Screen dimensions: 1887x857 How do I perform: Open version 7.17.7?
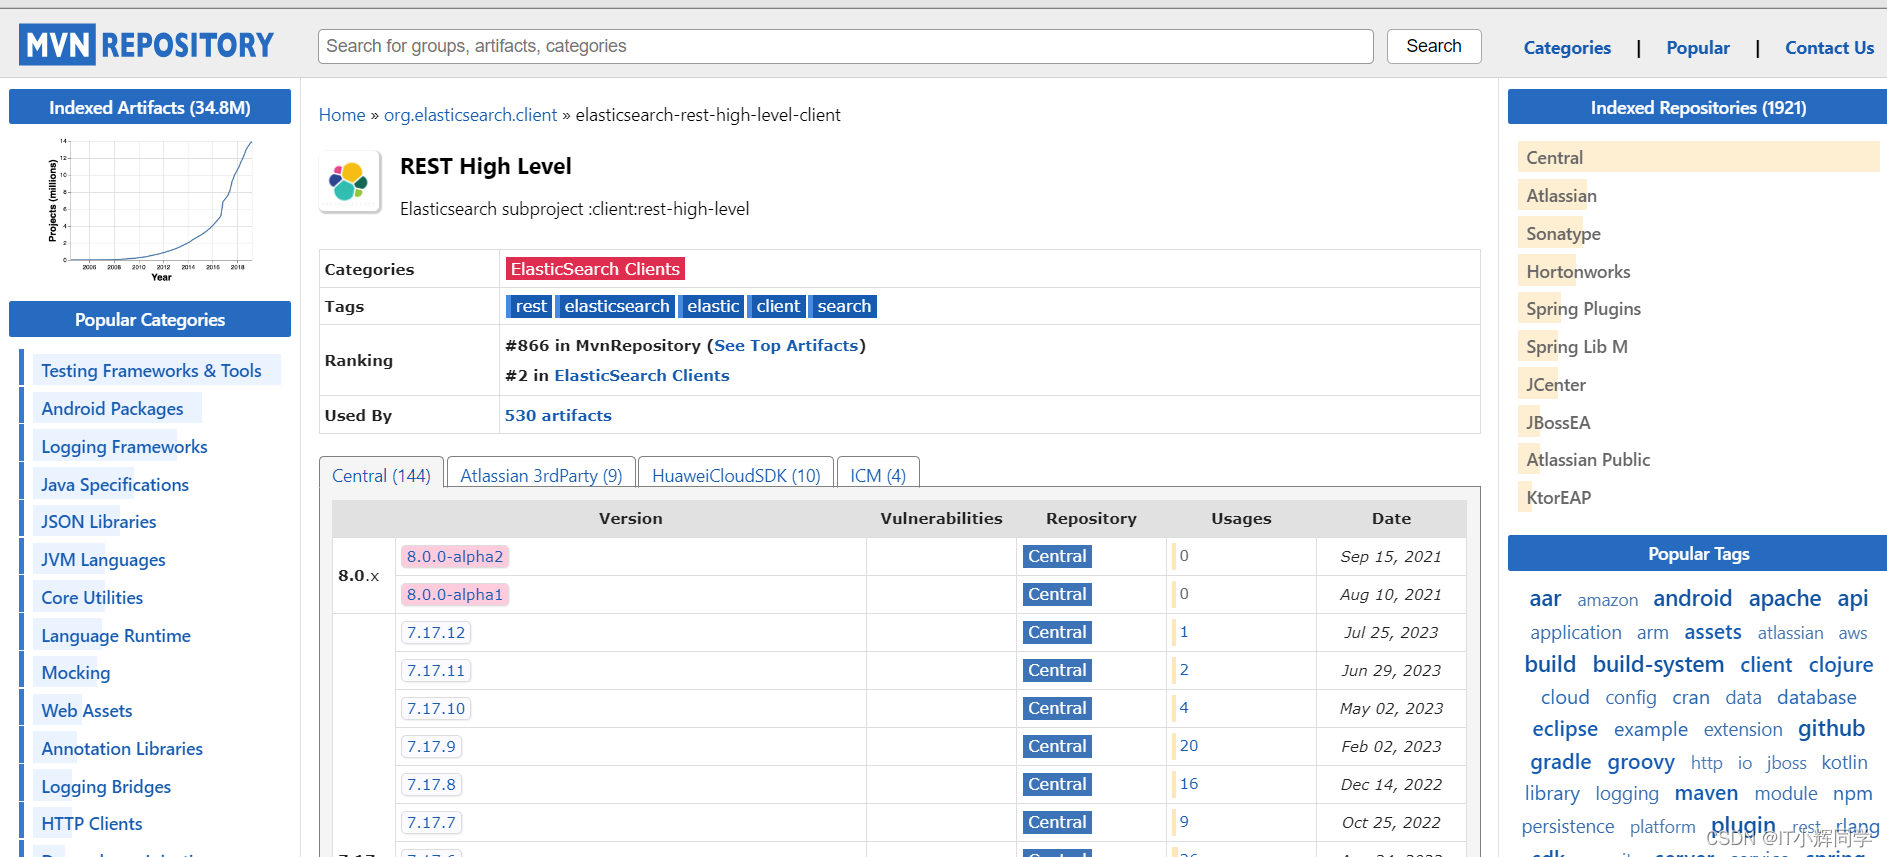coord(431,822)
